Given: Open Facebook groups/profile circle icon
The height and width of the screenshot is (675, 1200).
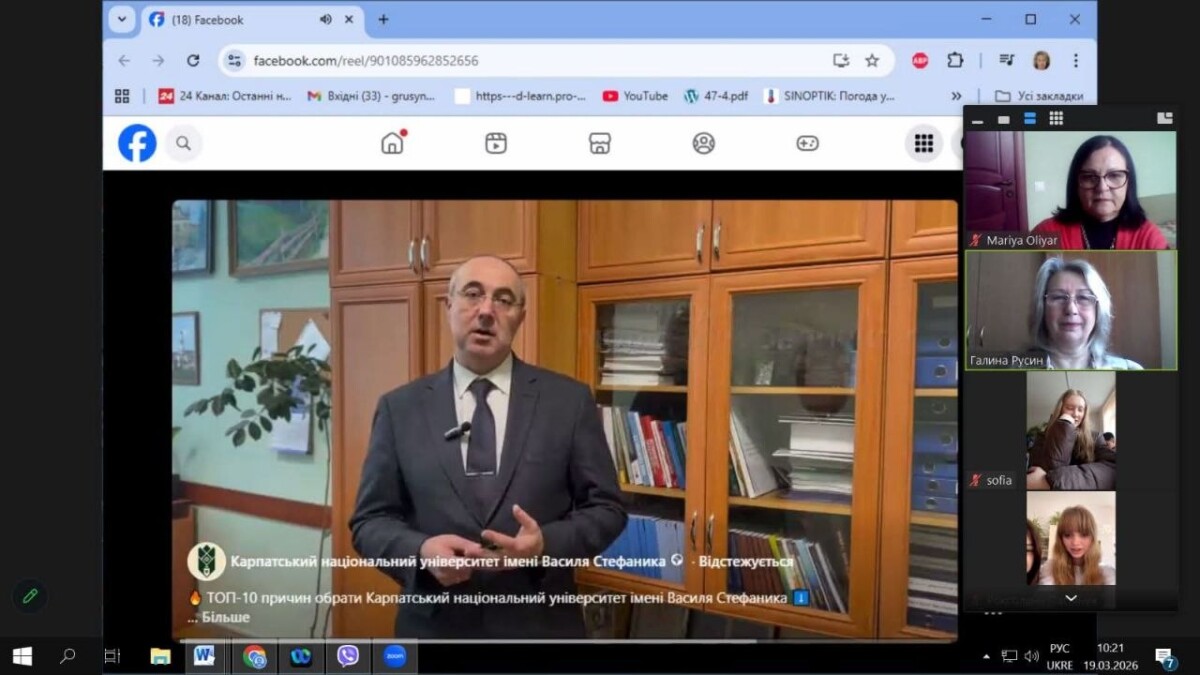Looking at the screenshot, I should [x=704, y=143].
